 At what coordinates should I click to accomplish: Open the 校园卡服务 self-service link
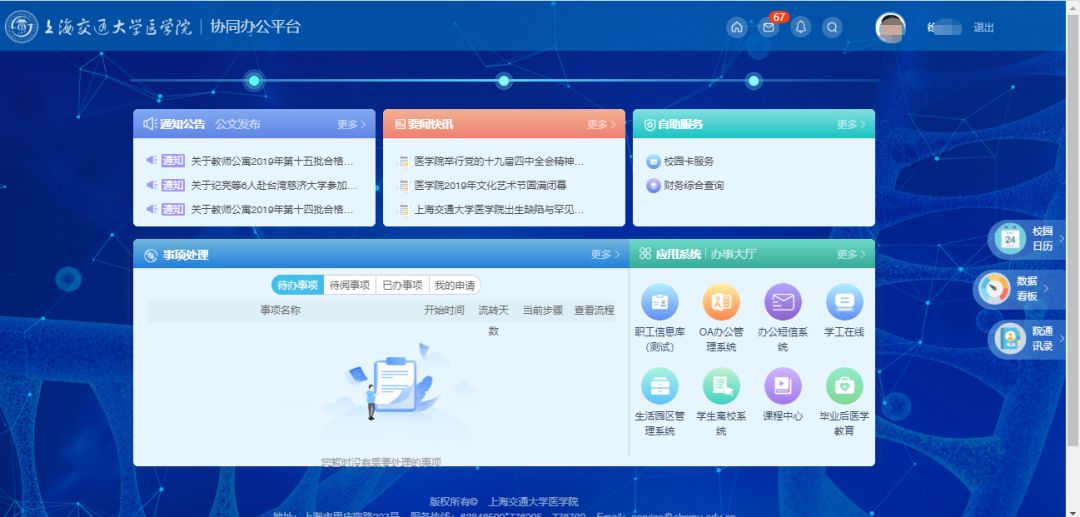click(x=688, y=161)
